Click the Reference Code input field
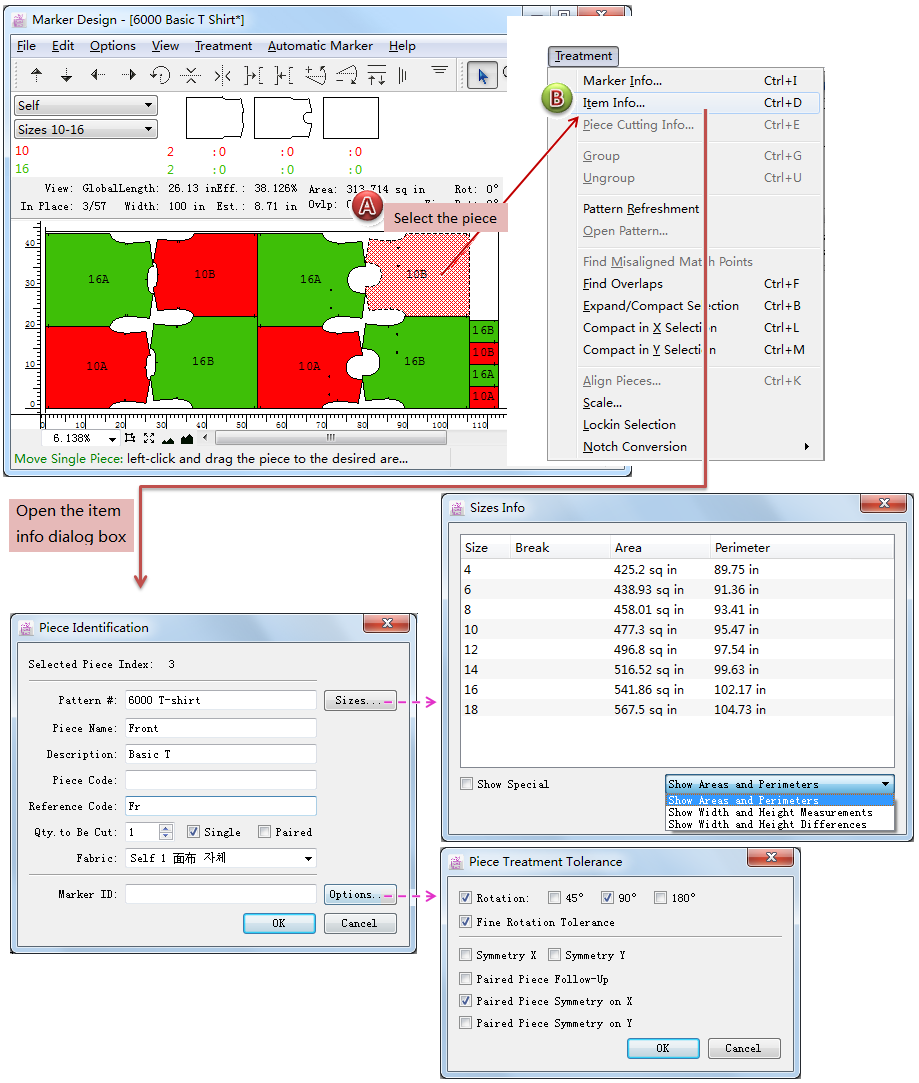The width and height of the screenshot is (919, 1083). click(x=220, y=806)
